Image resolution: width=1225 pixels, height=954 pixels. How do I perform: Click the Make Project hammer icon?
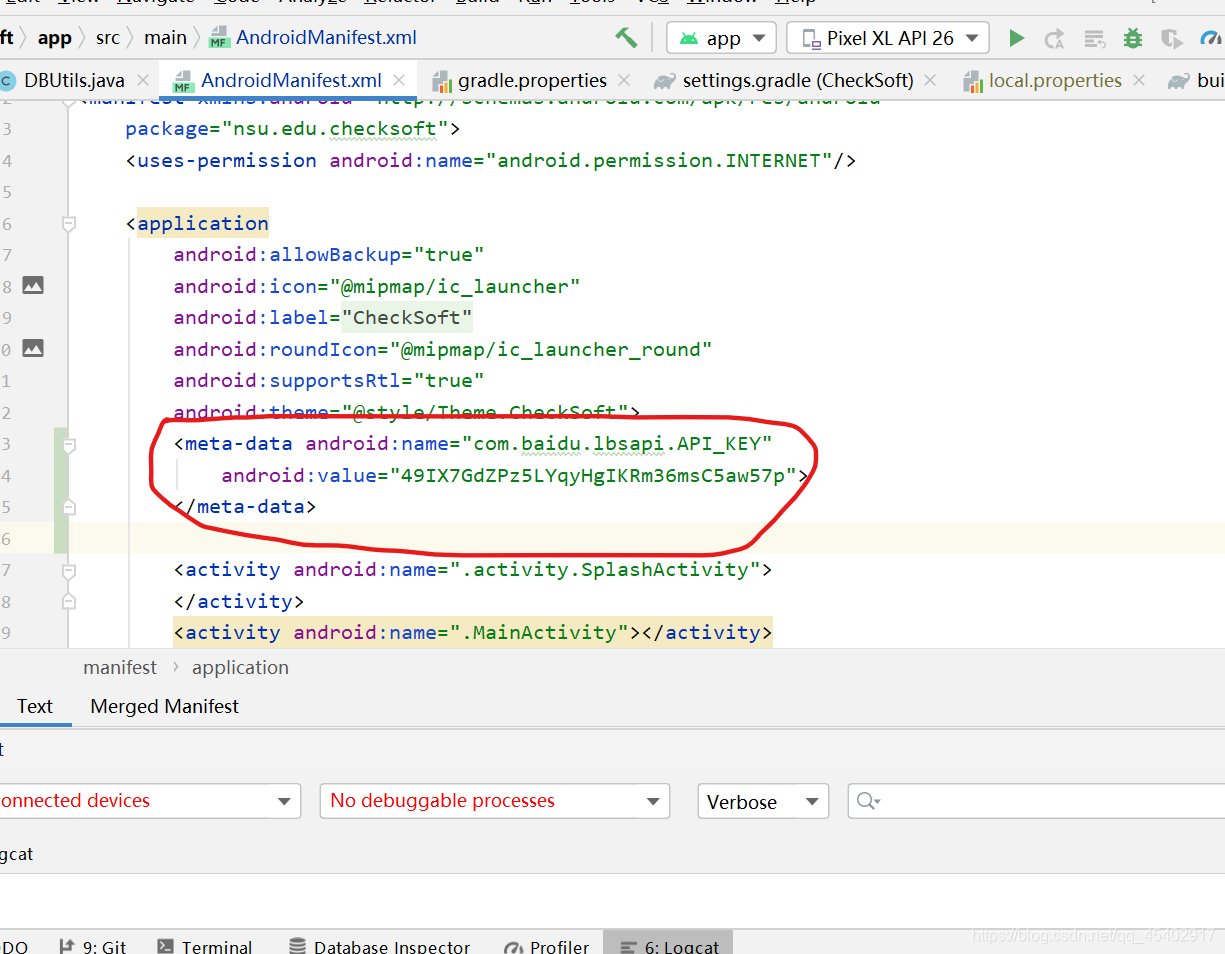626,38
